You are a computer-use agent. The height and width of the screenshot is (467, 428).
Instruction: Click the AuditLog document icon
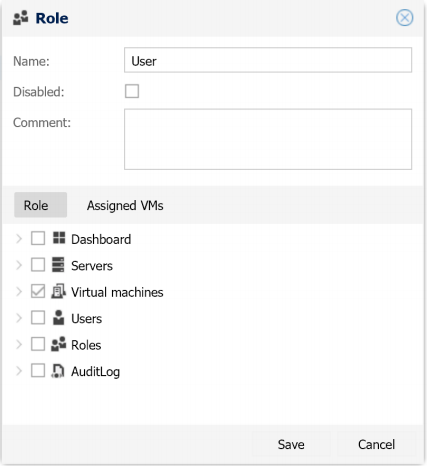(x=58, y=371)
